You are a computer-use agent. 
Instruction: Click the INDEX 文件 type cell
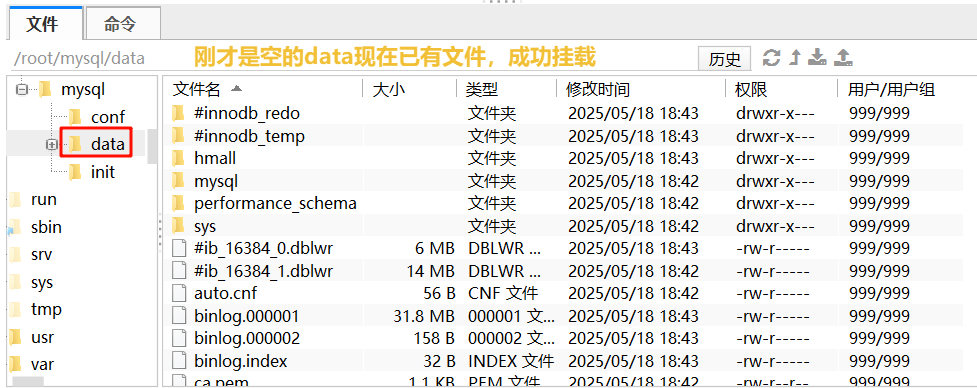pyautogui.click(x=511, y=361)
